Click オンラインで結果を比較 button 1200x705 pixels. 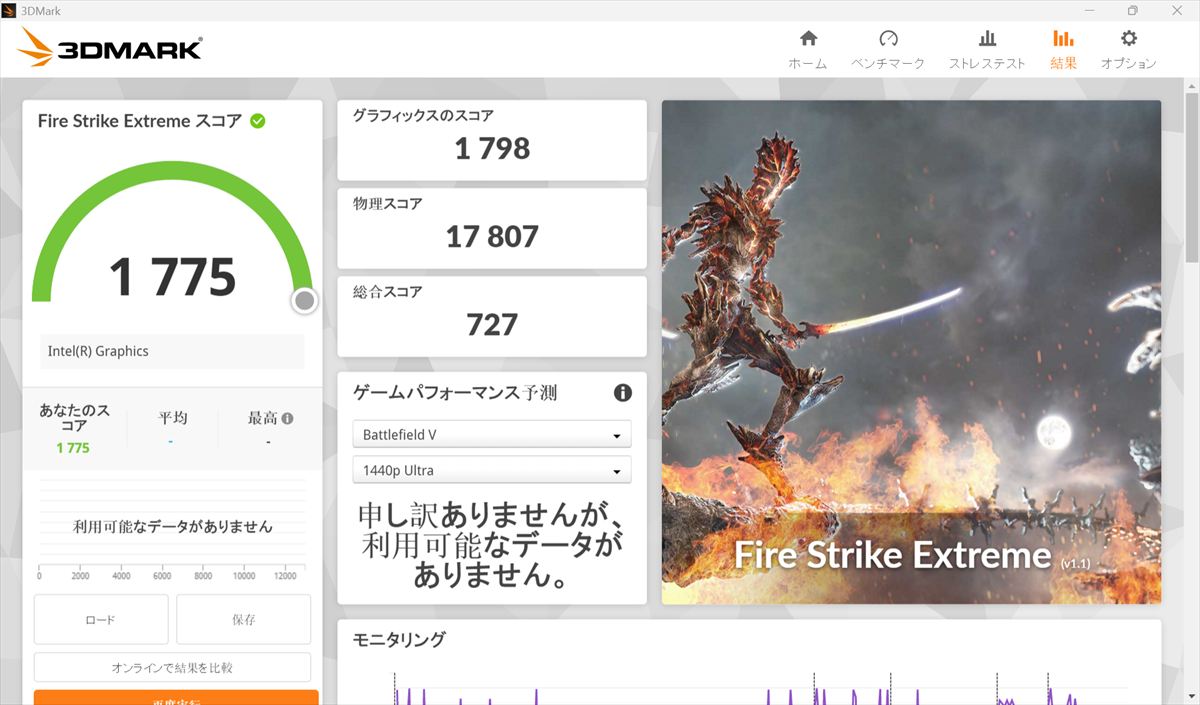click(172, 667)
